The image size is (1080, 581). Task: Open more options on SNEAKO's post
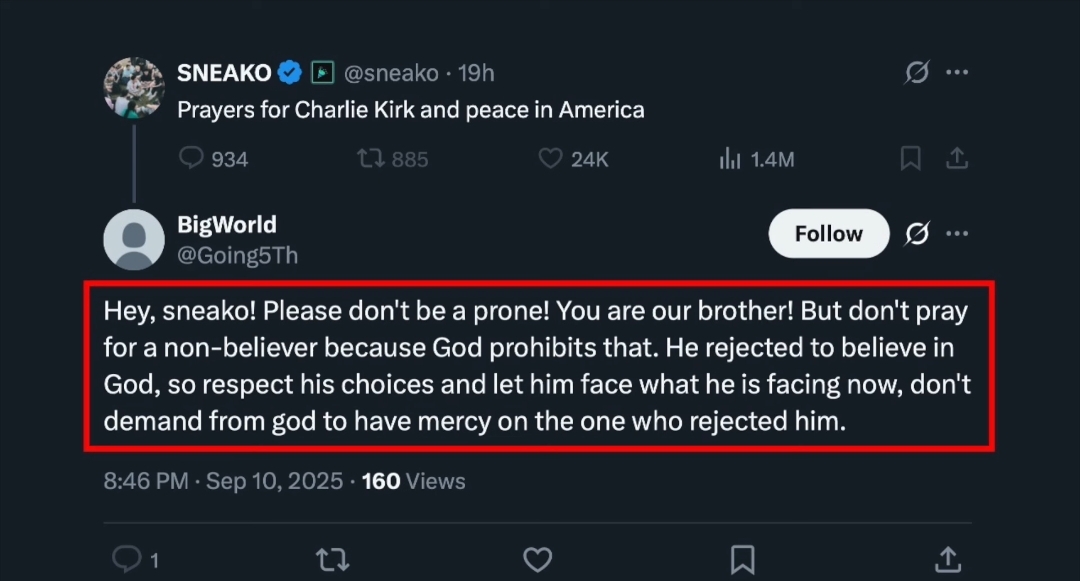pyautogui.click(x=957, y=73)
